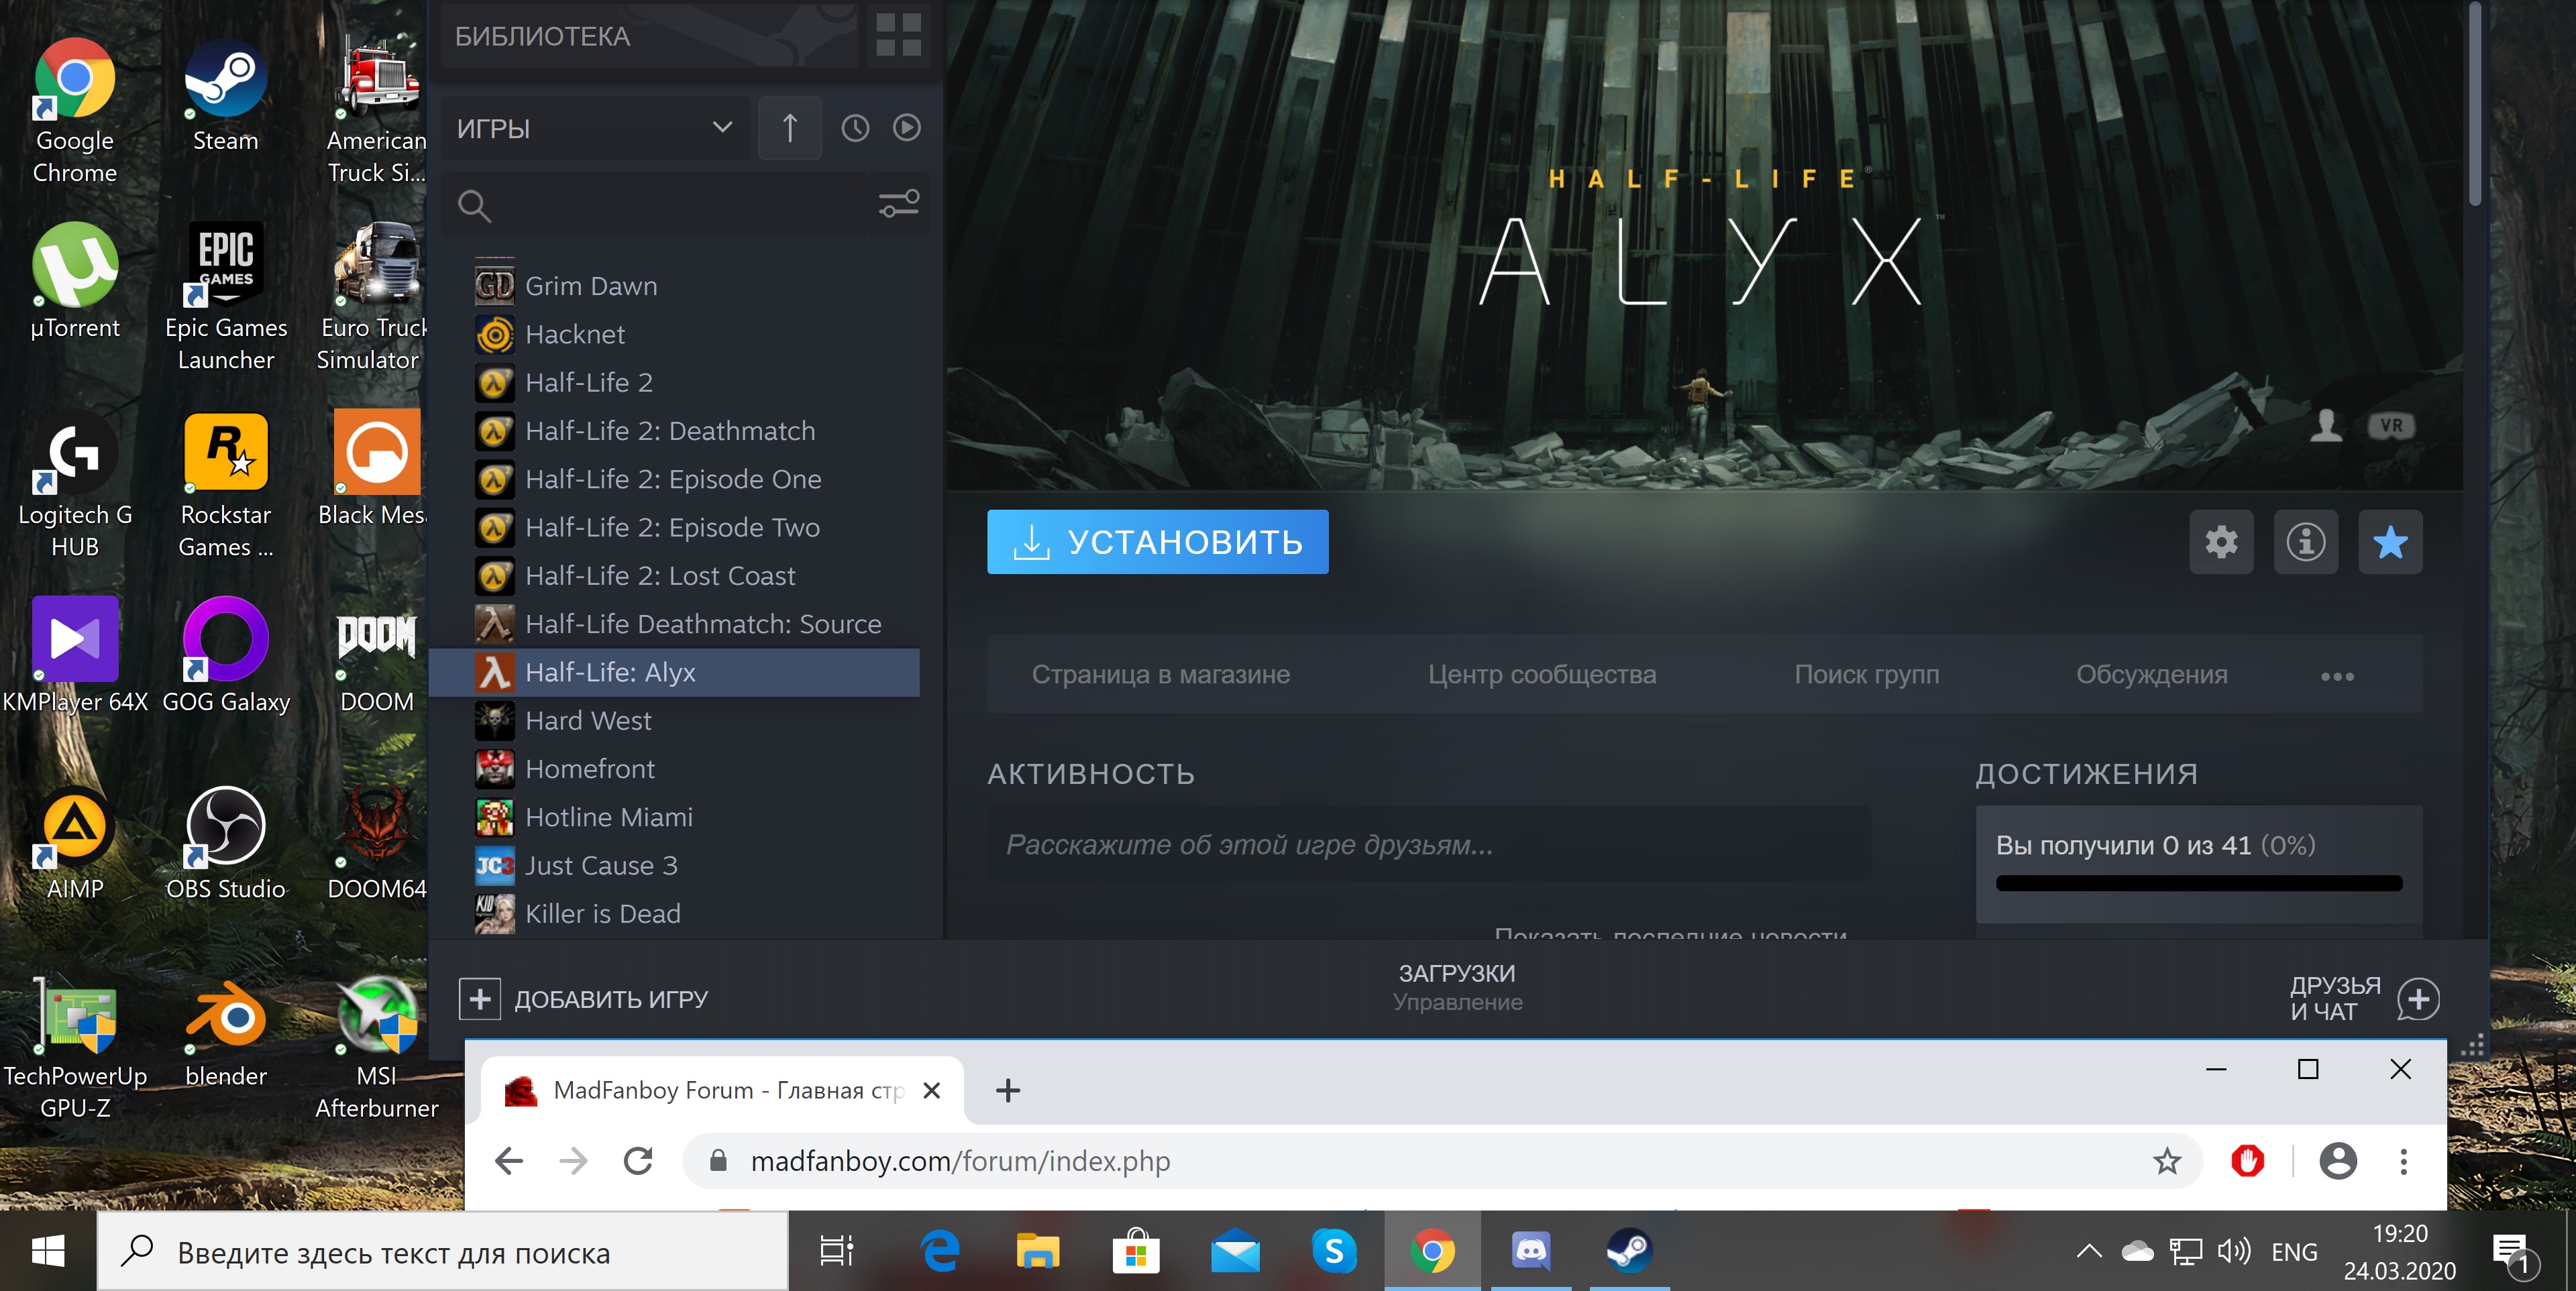Click Steam window vertical scrollbar
This screenshot has width=2576, height=1291.
tap(2474, 105)
